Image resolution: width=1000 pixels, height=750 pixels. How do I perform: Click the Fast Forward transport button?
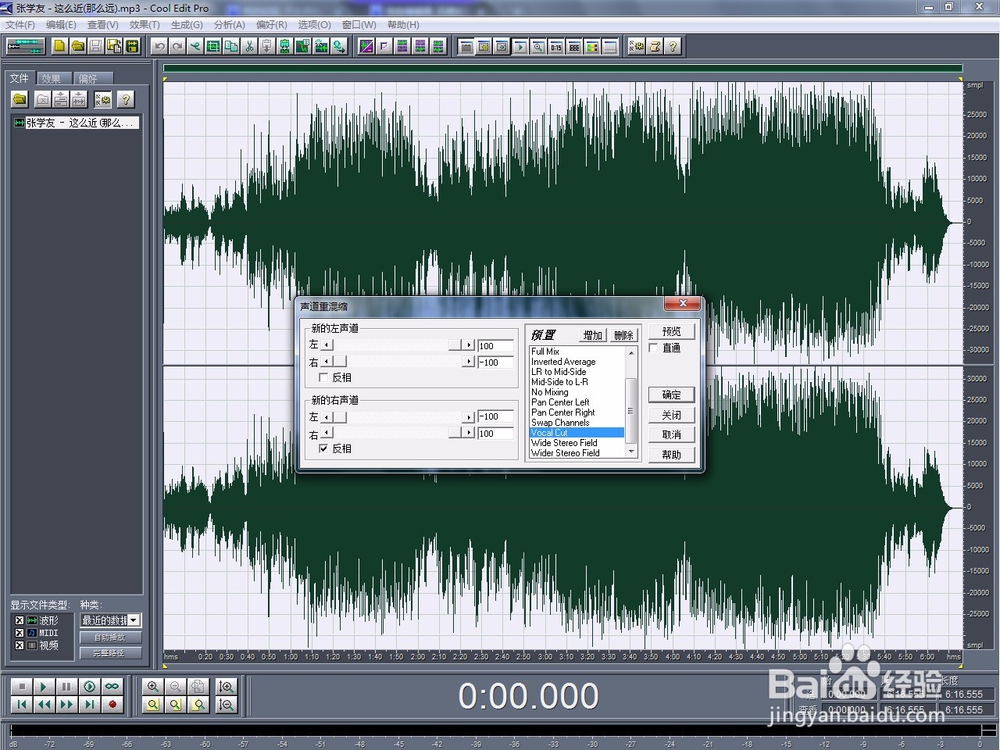pyautogui.click(x=67, y=704)
